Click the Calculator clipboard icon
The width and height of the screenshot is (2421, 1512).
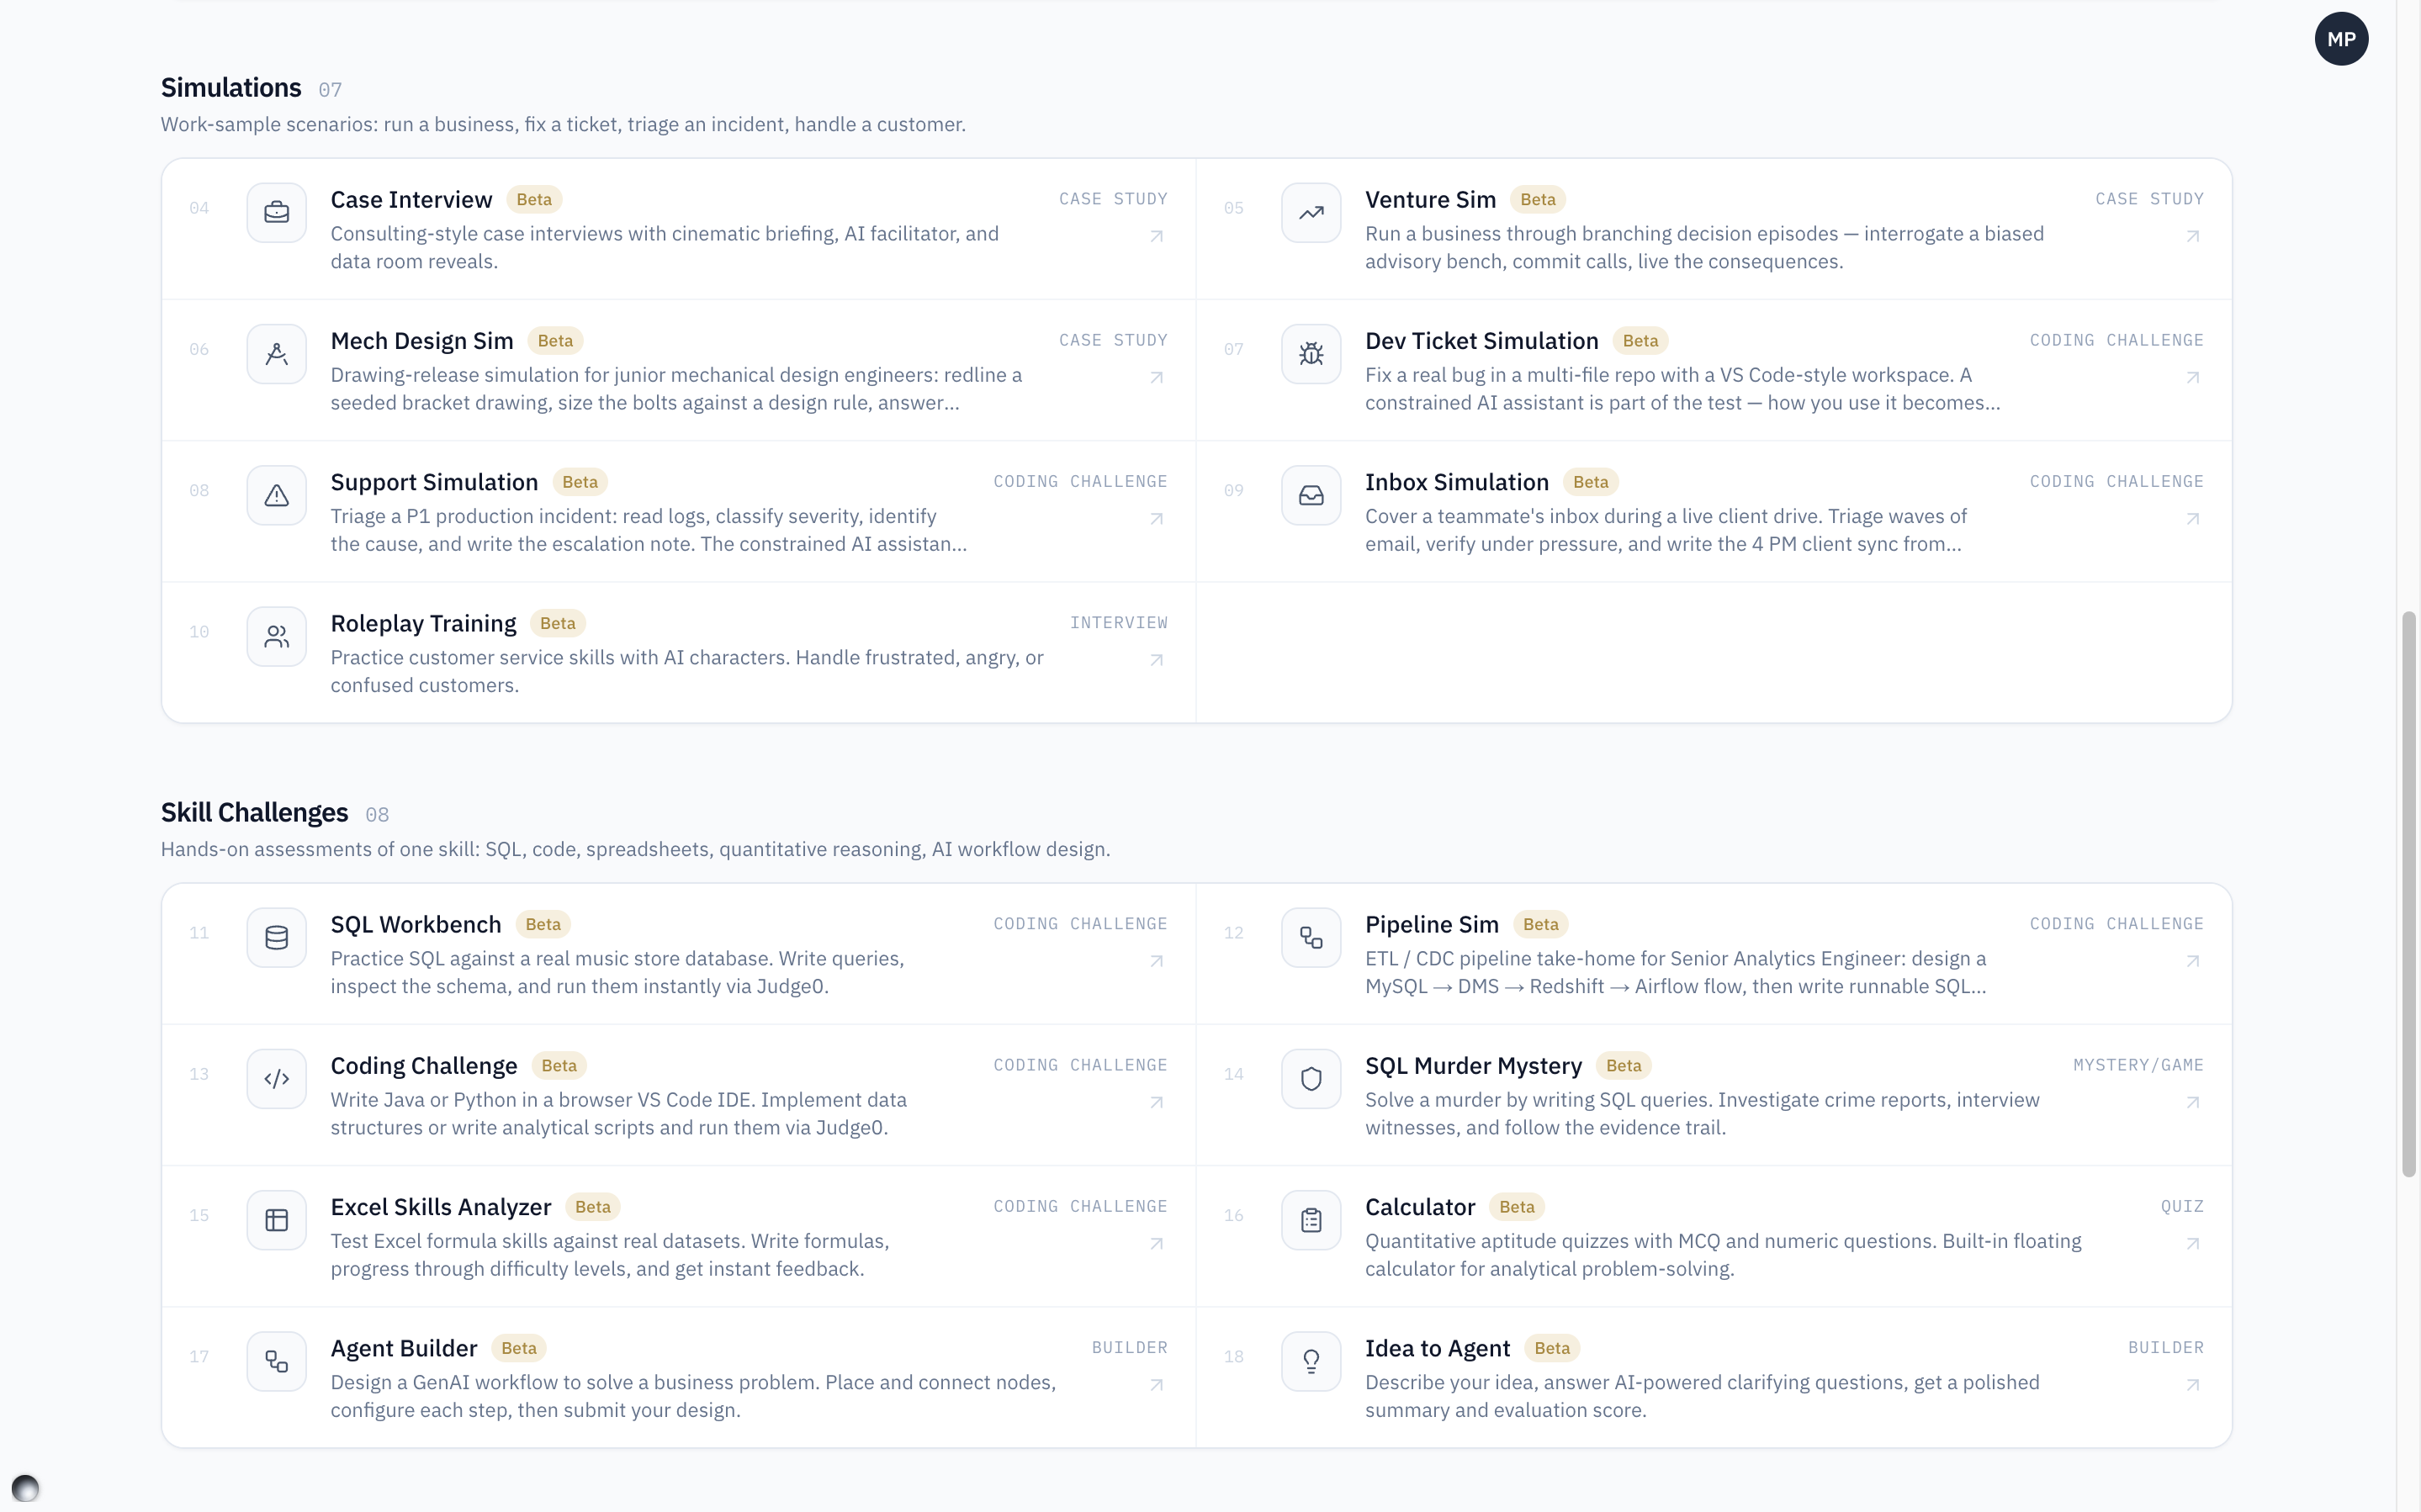[x=1311, y=1220]
